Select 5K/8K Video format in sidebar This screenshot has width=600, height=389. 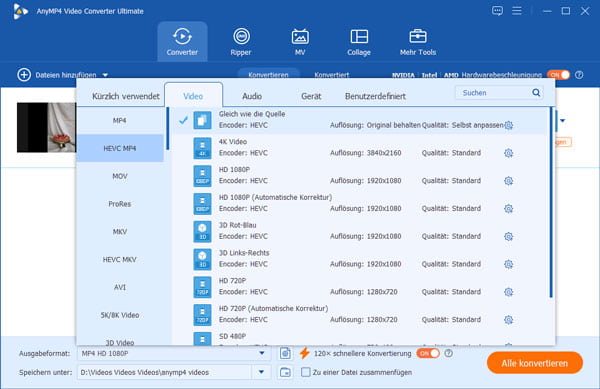pyautogui.click(x=120, y=315)
